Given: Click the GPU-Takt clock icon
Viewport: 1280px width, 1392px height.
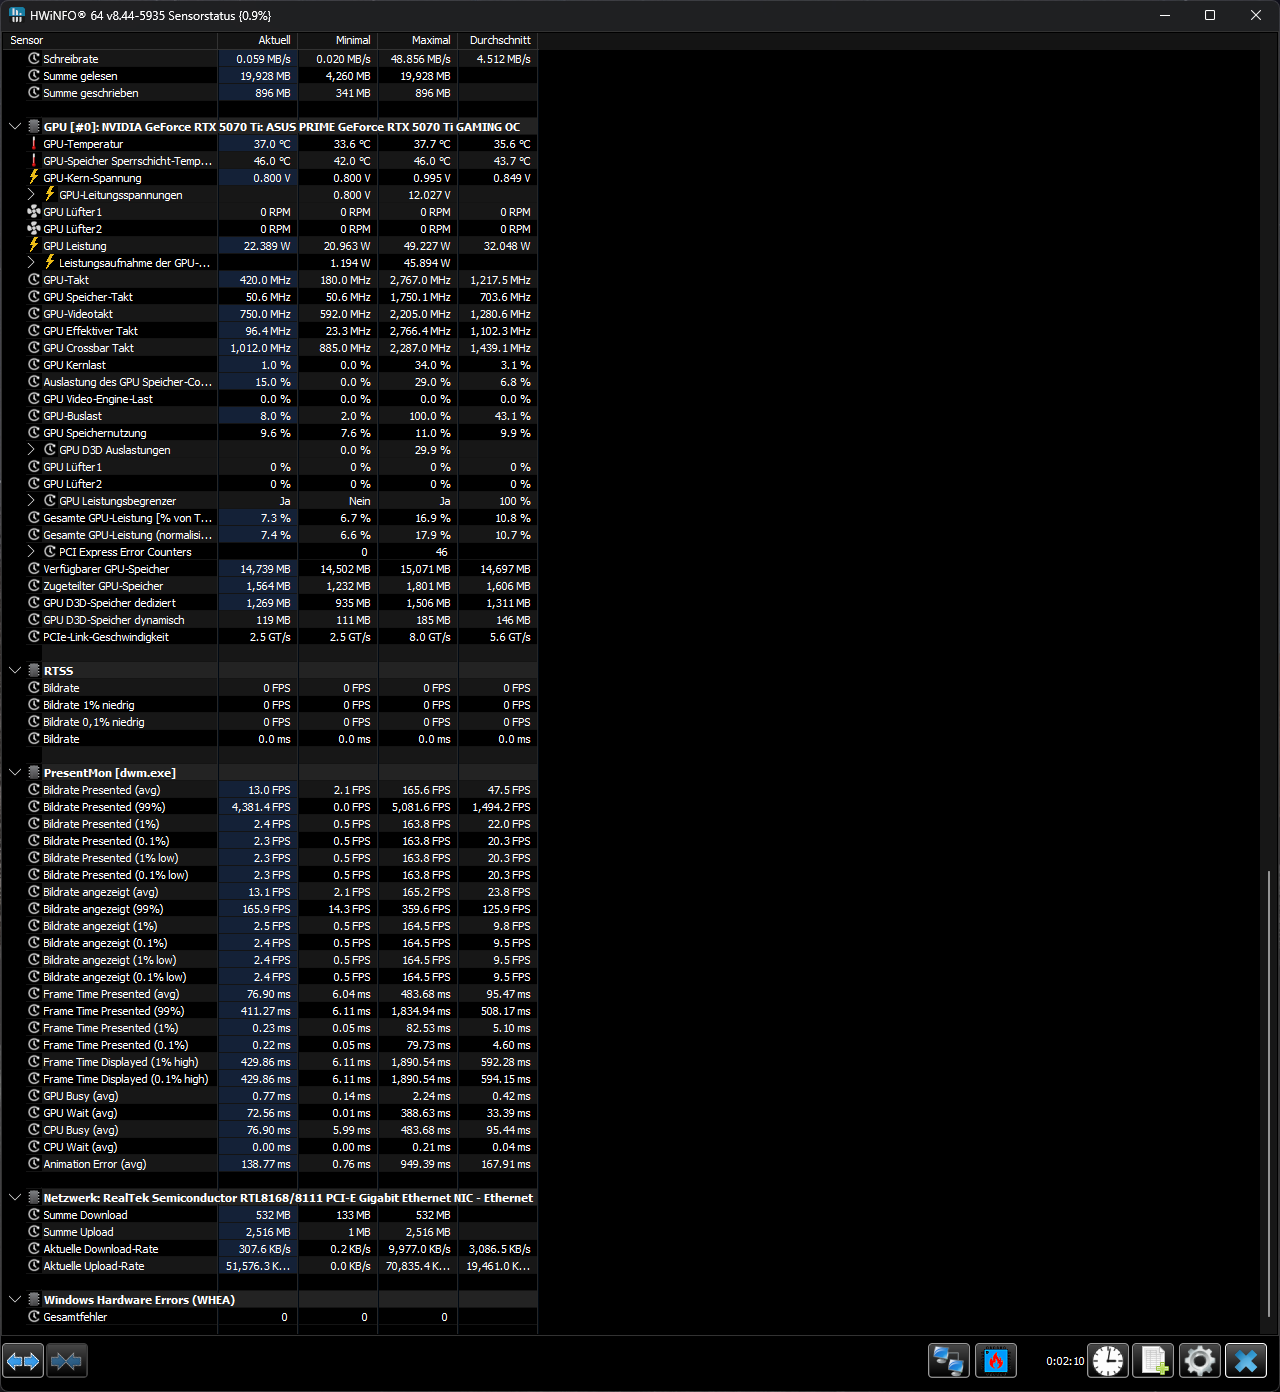Looking at the screenshot, I should pyautogui.click(x=34, y=280).
